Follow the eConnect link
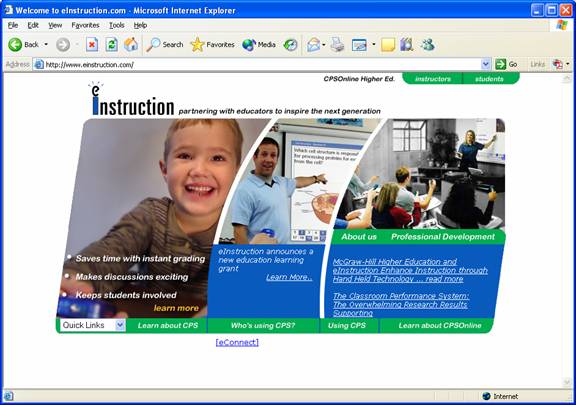Screen dimensions: 576x405 [237, 342]
